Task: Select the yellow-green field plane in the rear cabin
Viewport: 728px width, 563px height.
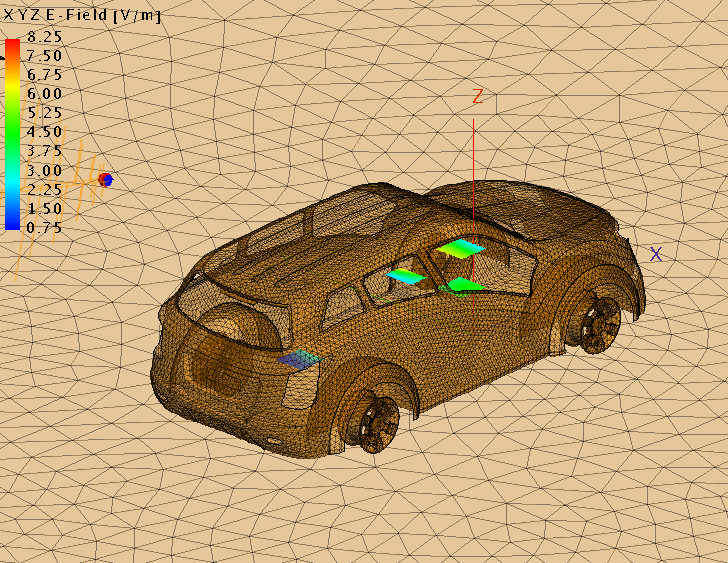Action: (461, 248)
